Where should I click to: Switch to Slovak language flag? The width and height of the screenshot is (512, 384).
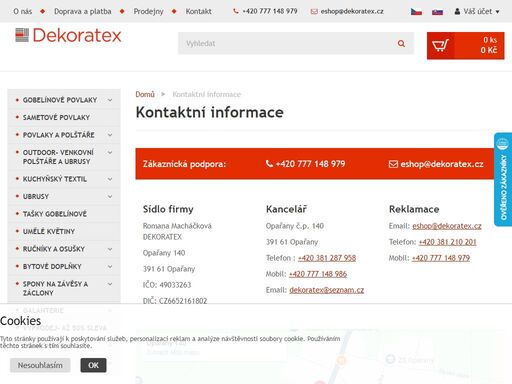(x=437, y=12)
